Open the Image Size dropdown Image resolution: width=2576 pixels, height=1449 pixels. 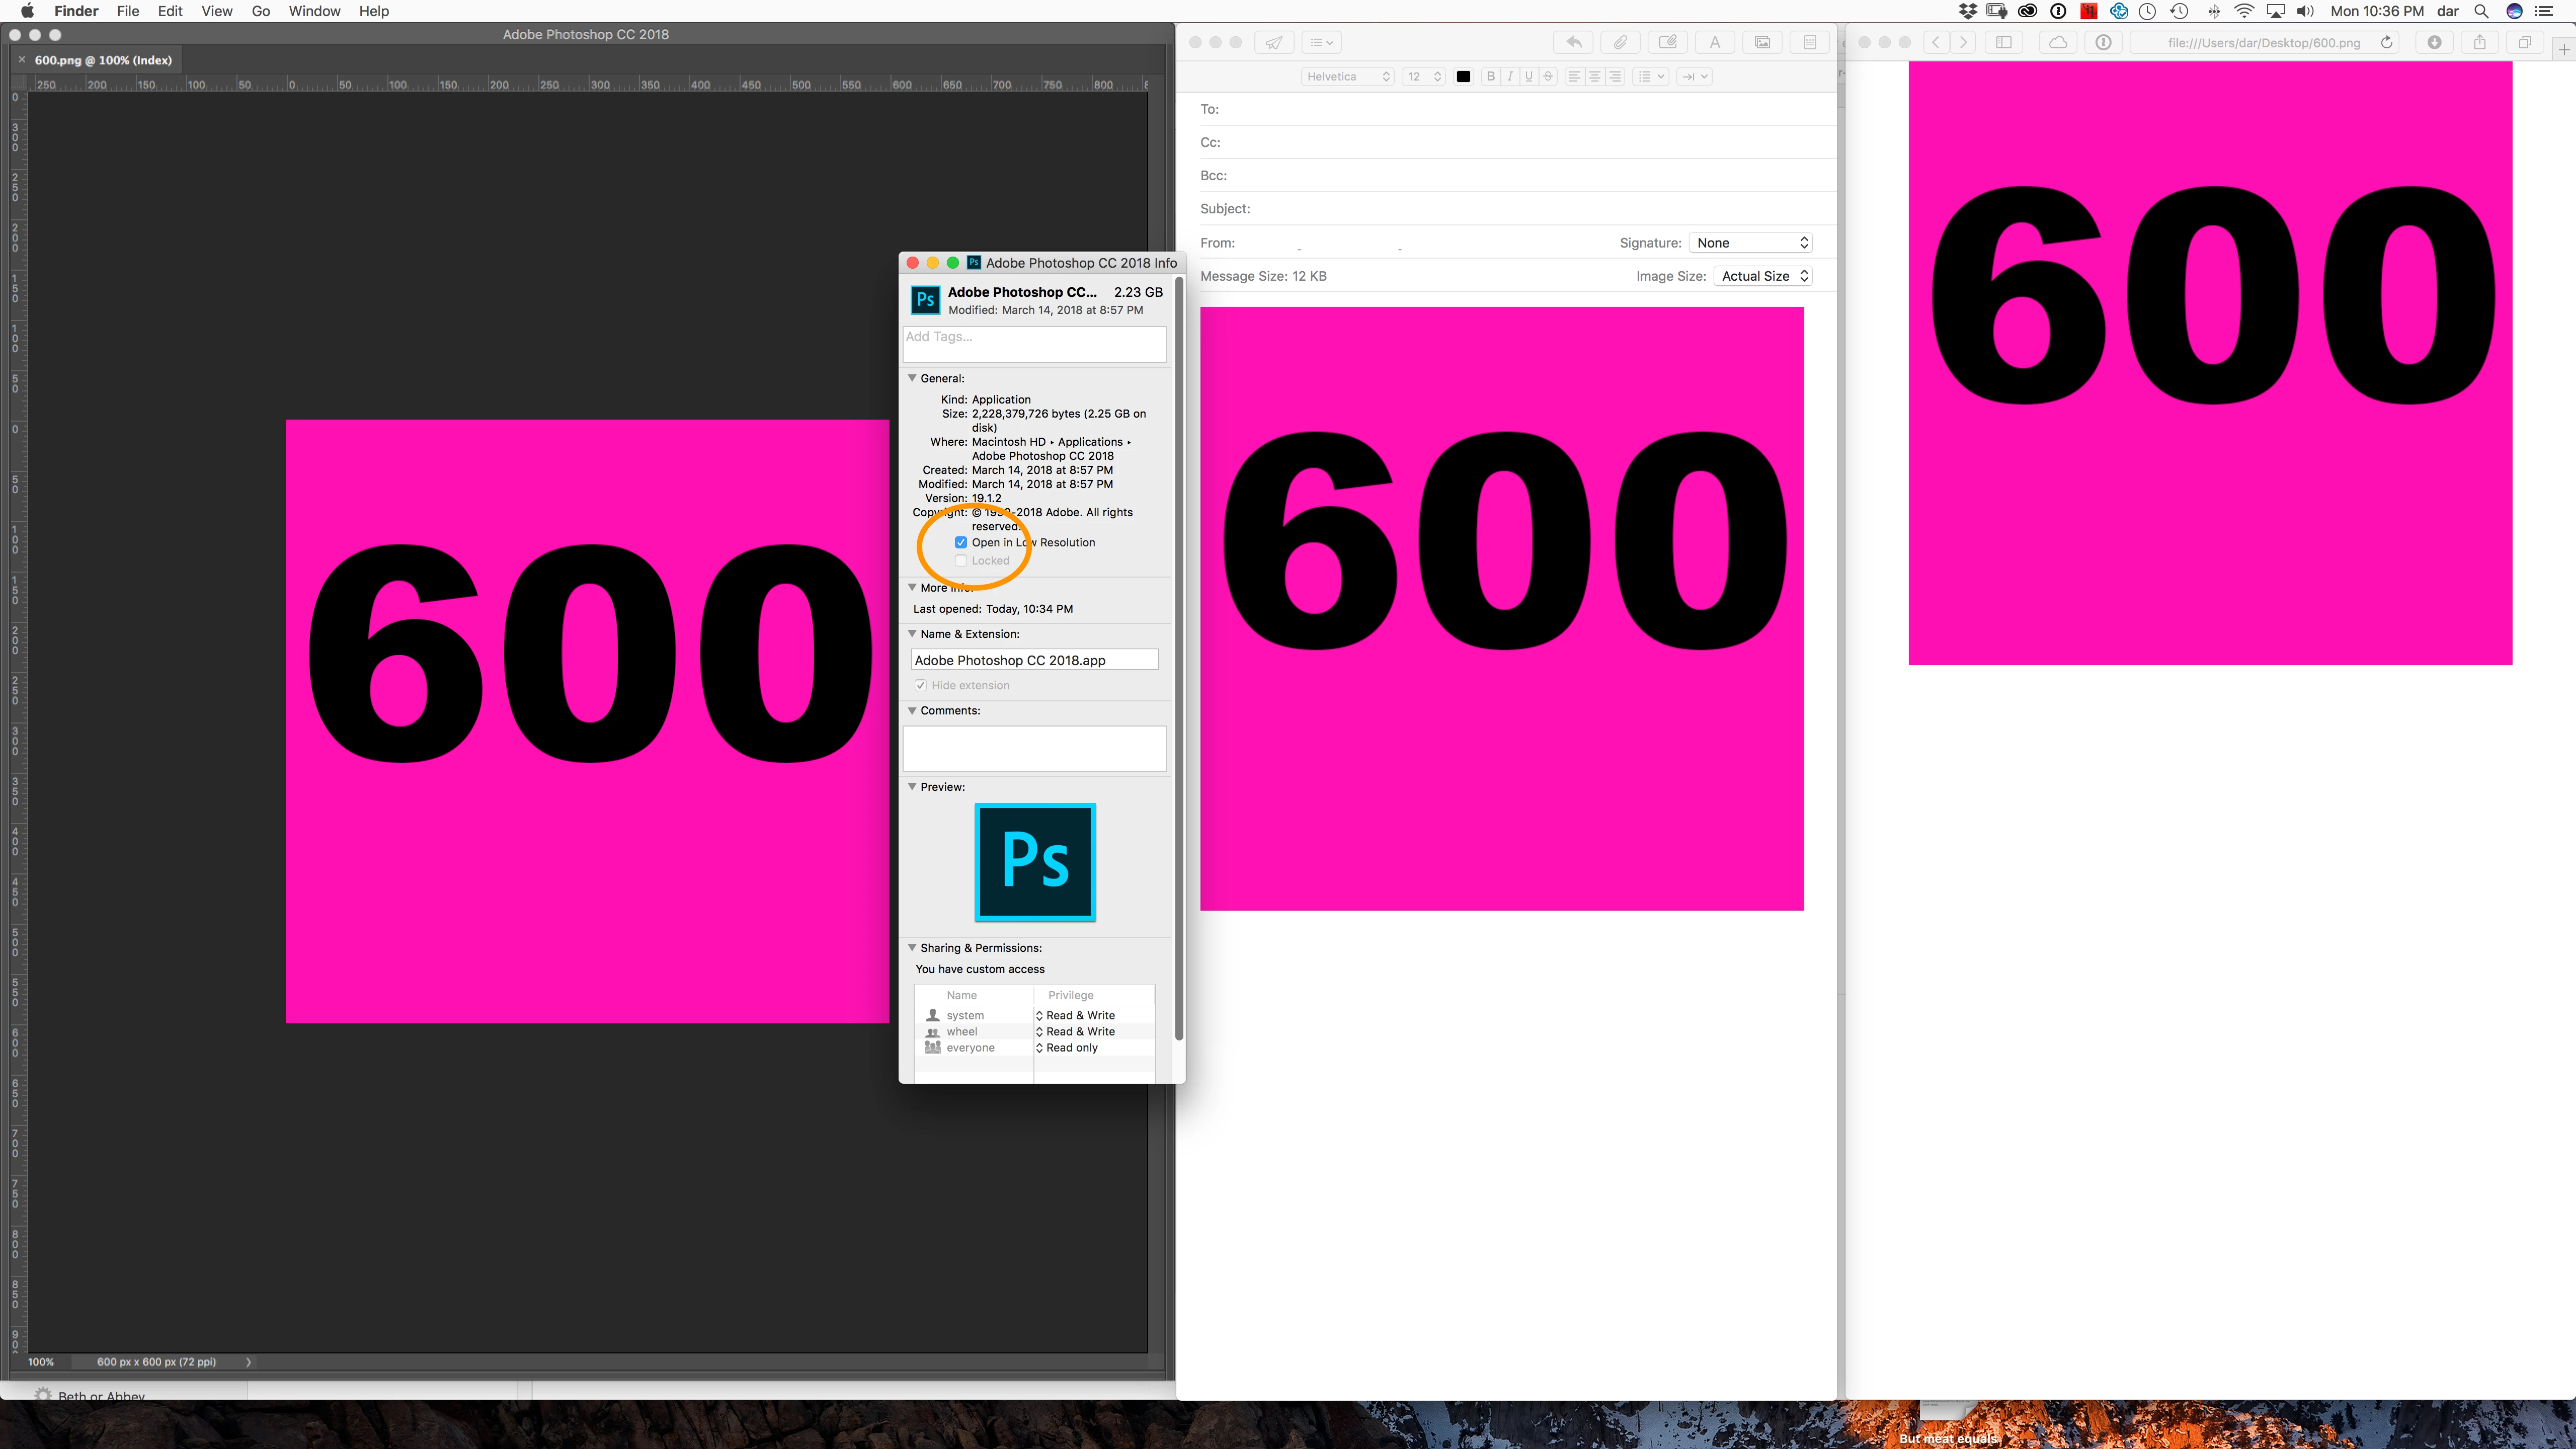point(1763,276)
